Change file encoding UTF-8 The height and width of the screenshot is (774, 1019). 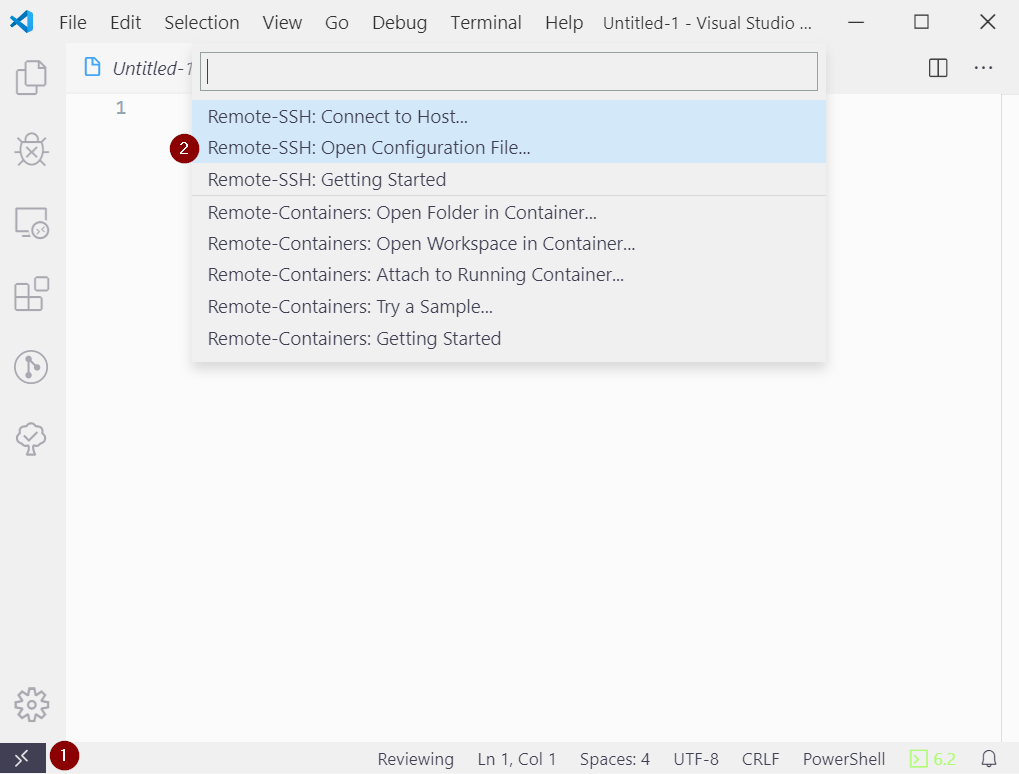pos(696,759)
